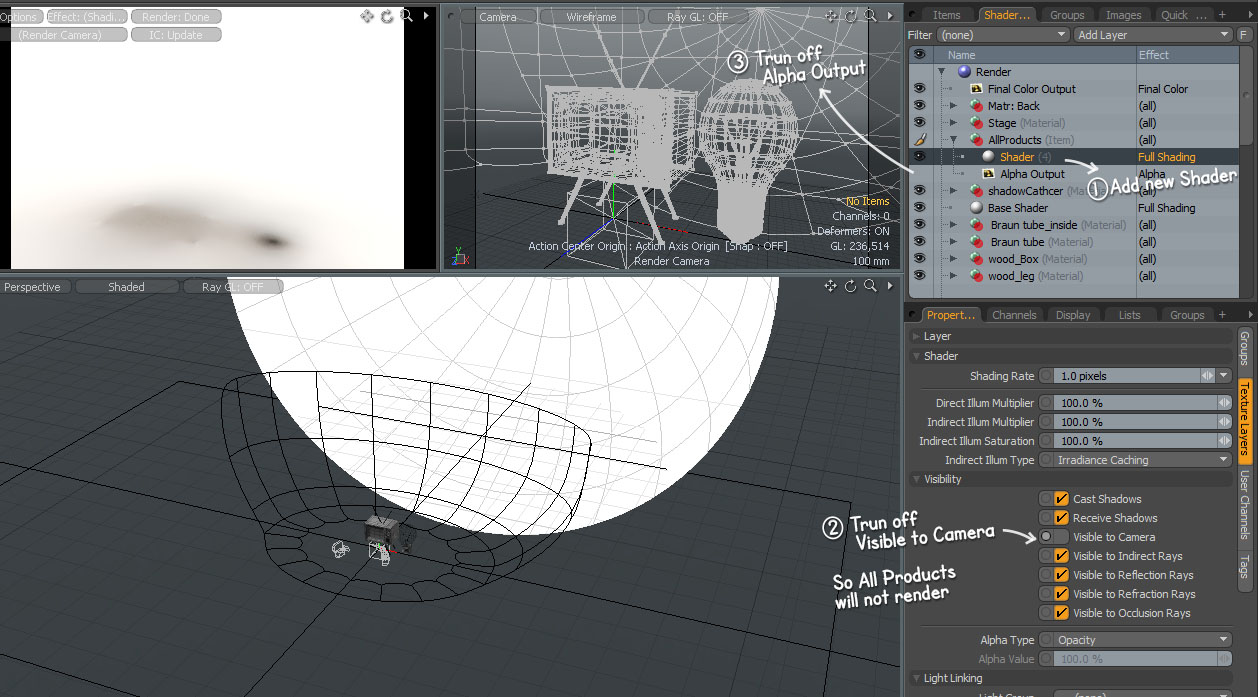Hide the Stage material layer eye toggle
The width and height of the screenshot is (1258, 697).
point(919,123)
